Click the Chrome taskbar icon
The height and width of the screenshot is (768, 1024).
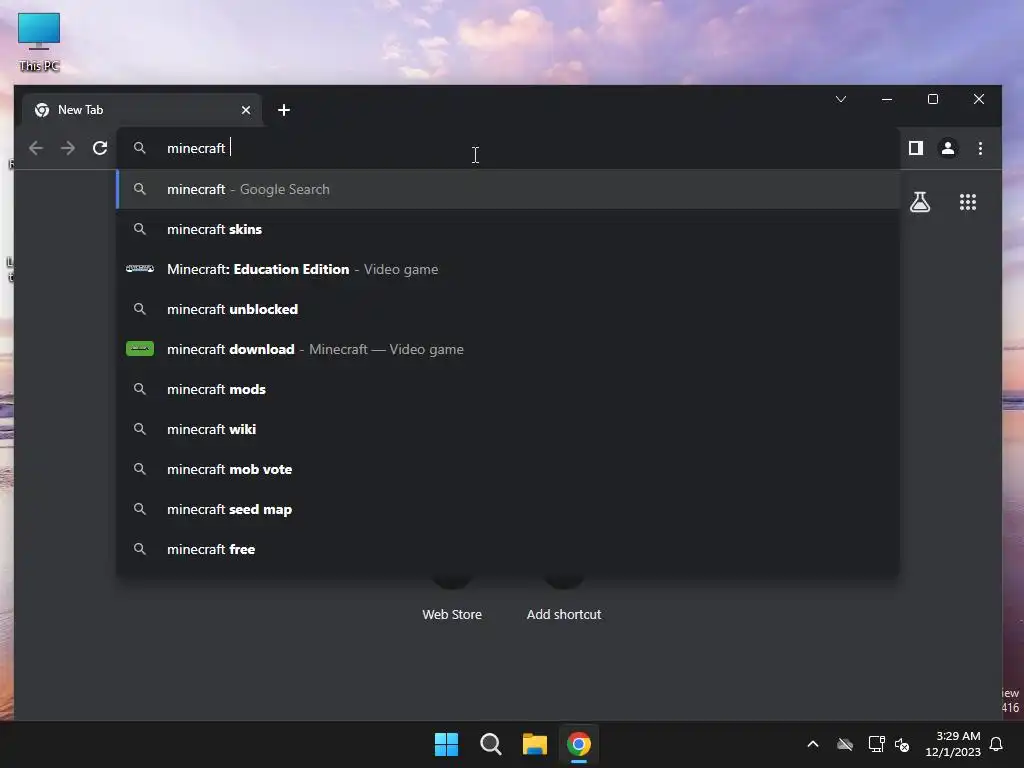pyautogui.click(x=579, y=744)
